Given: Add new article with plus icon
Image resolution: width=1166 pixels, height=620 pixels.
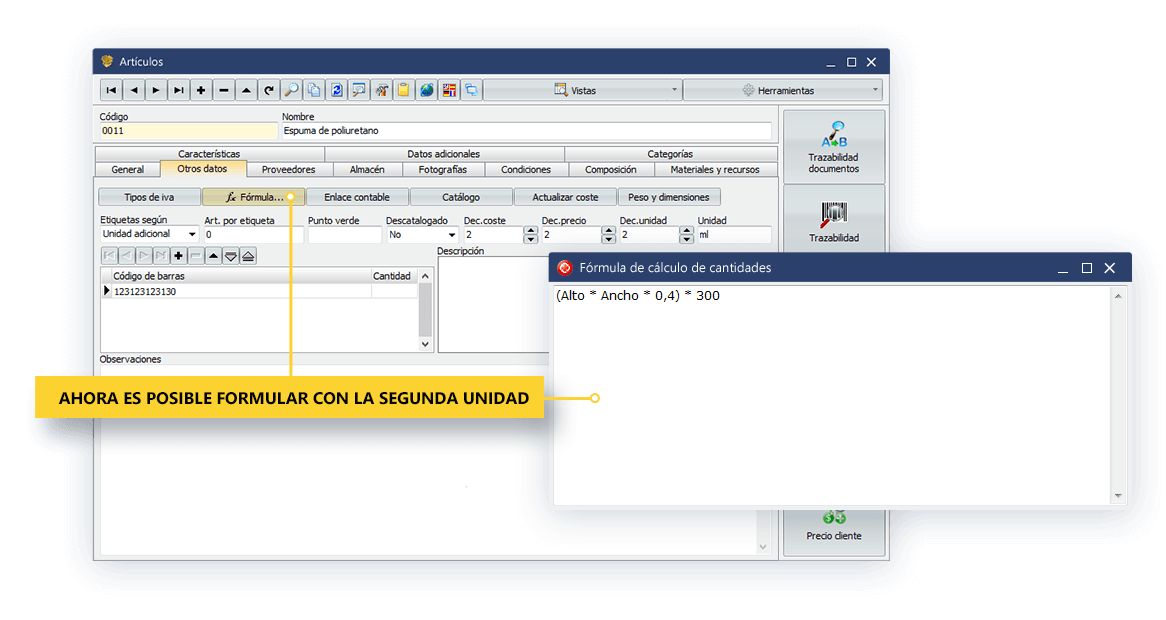Looking at the screenshot, I should 201,90.
